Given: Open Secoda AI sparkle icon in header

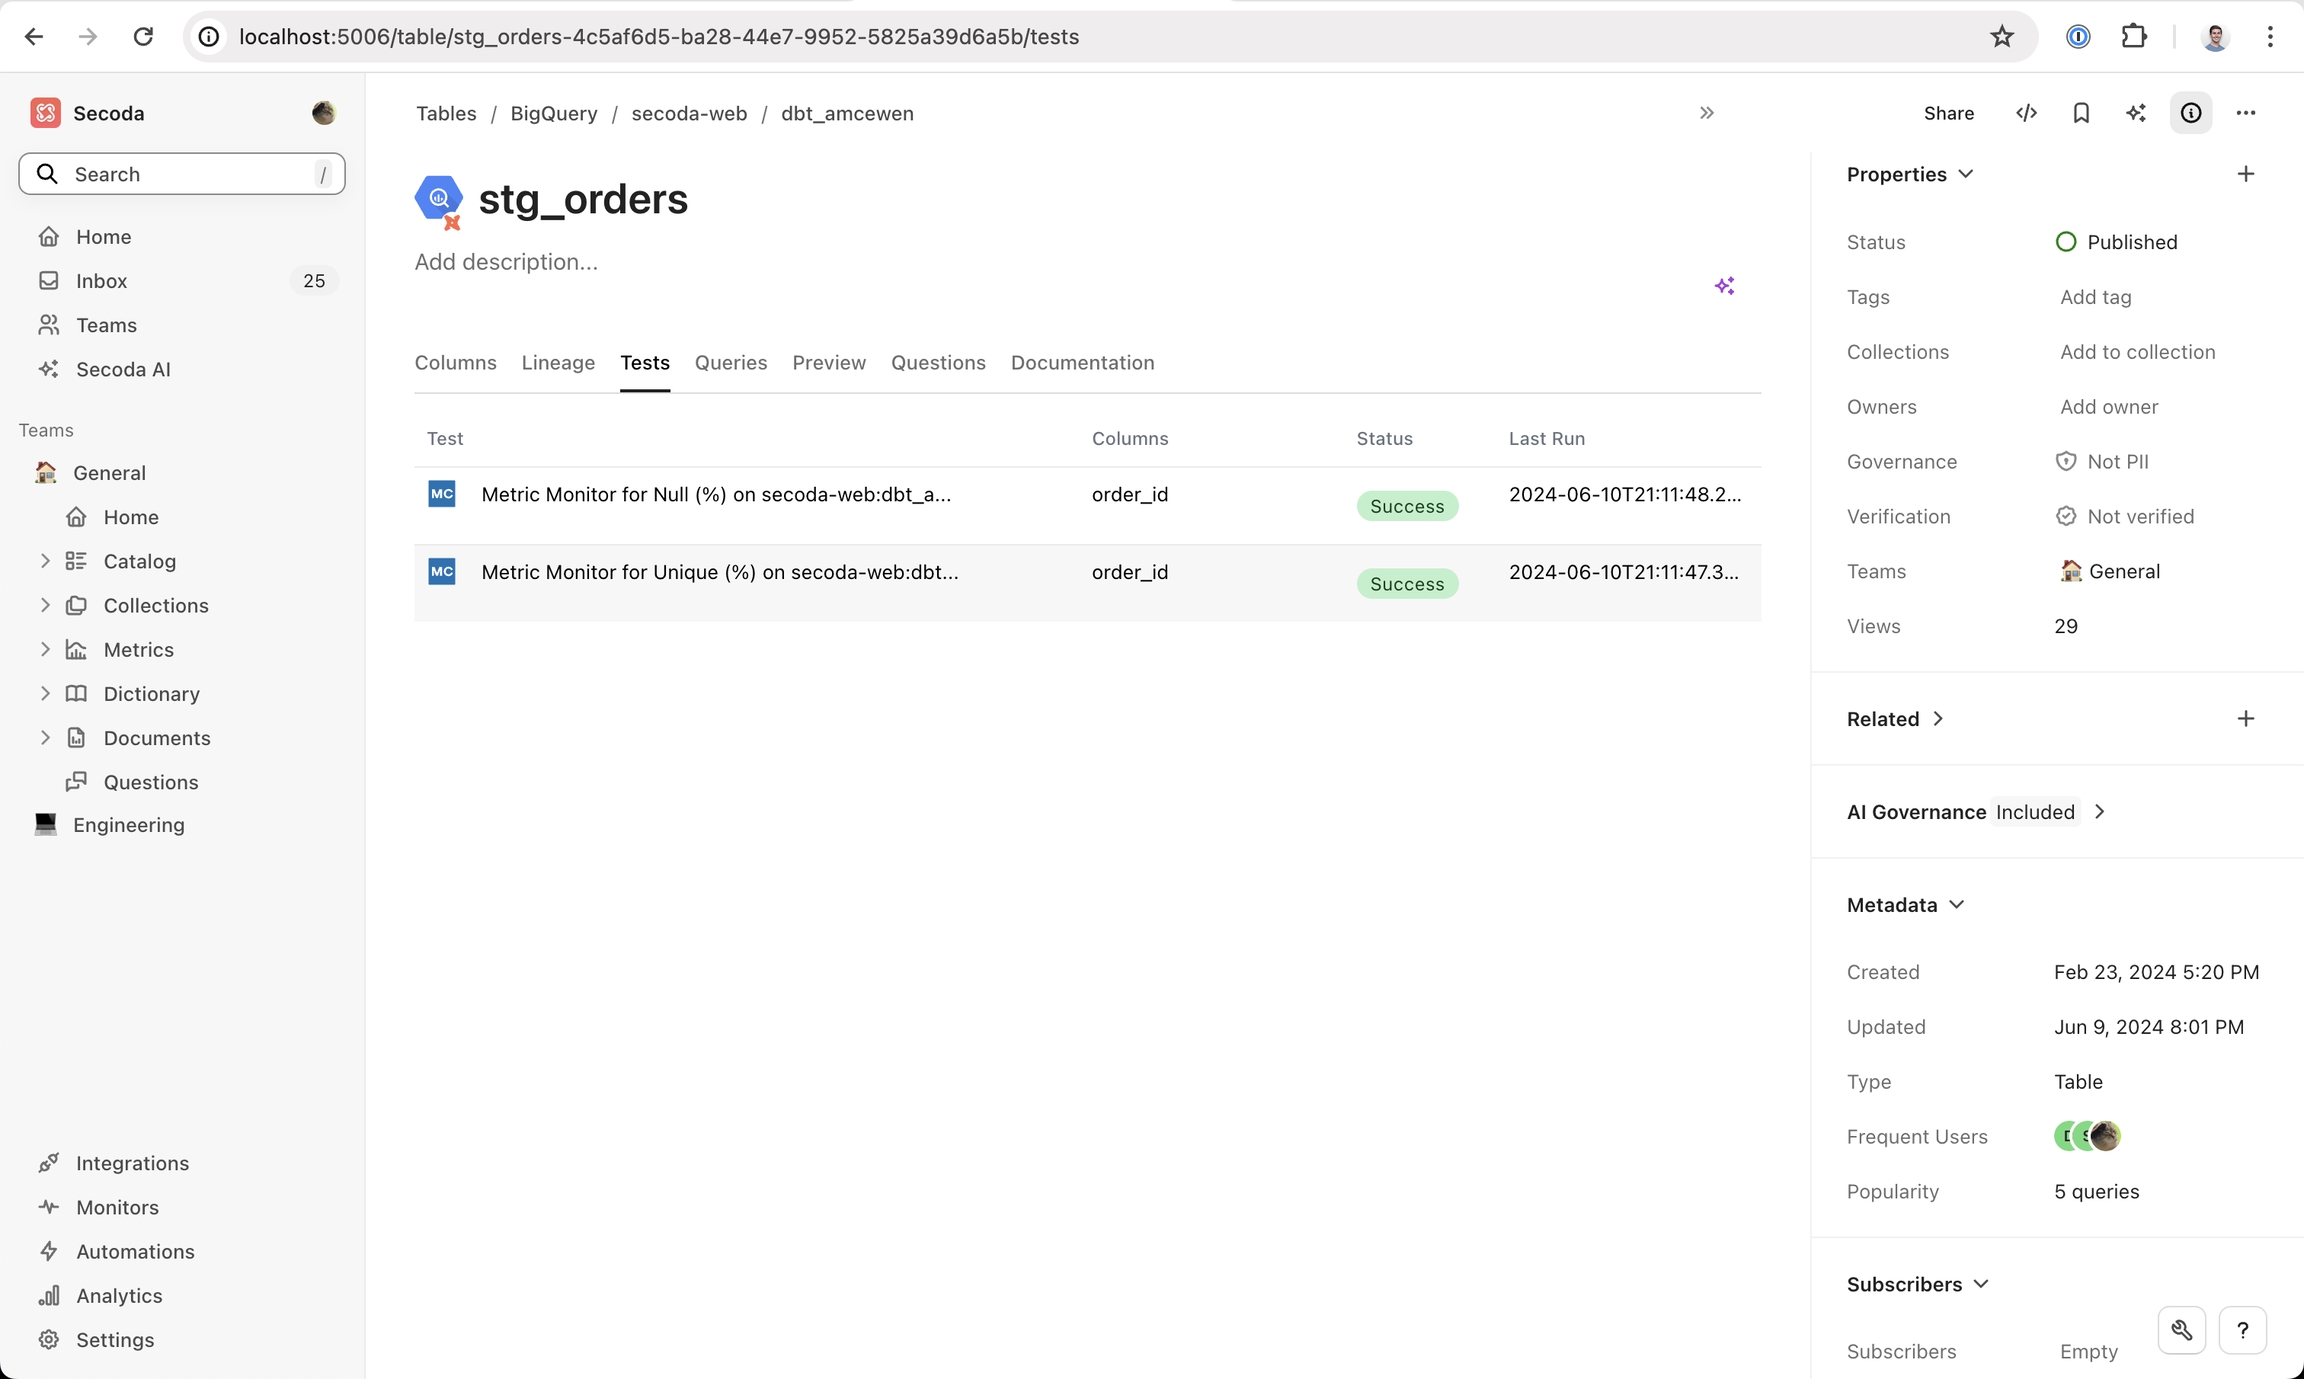Looking at the screenshot, I should click(x=2136, y=113).
